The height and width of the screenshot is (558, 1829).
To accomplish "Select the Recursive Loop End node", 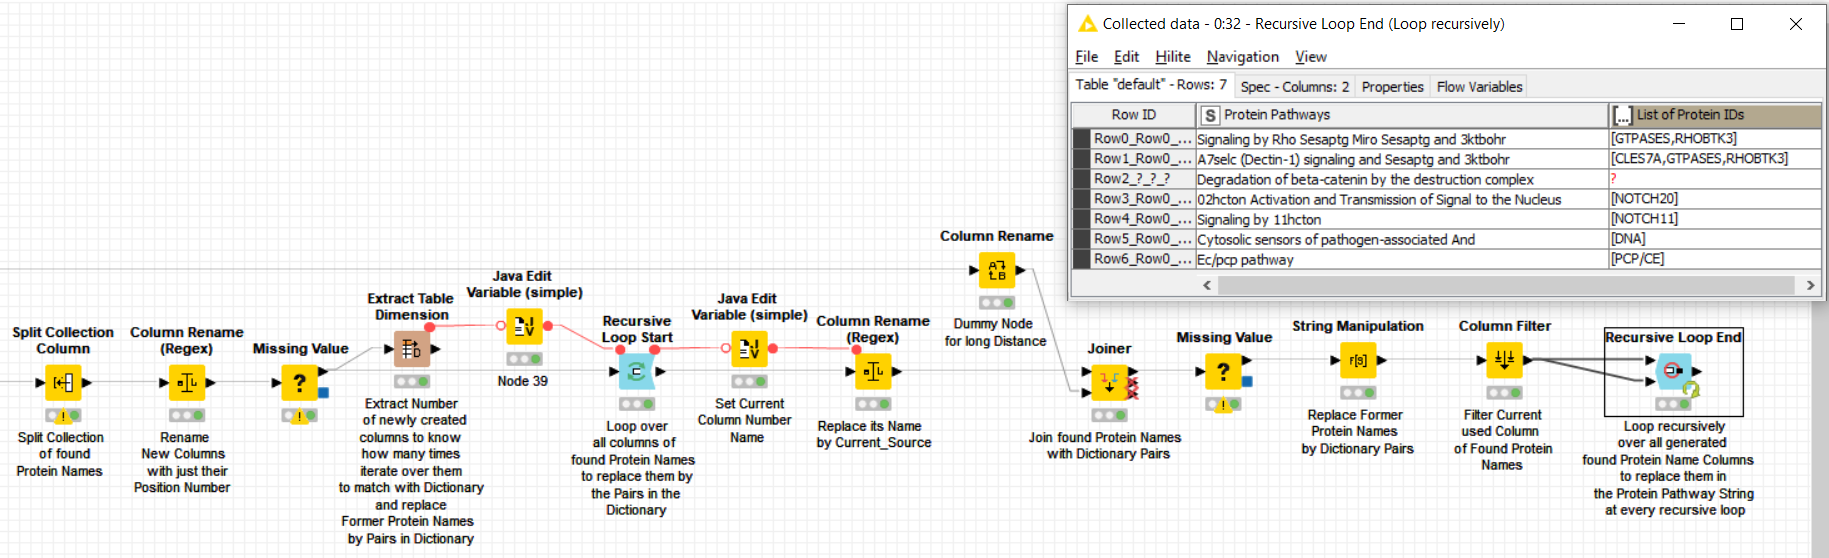I will [1674, 371].
